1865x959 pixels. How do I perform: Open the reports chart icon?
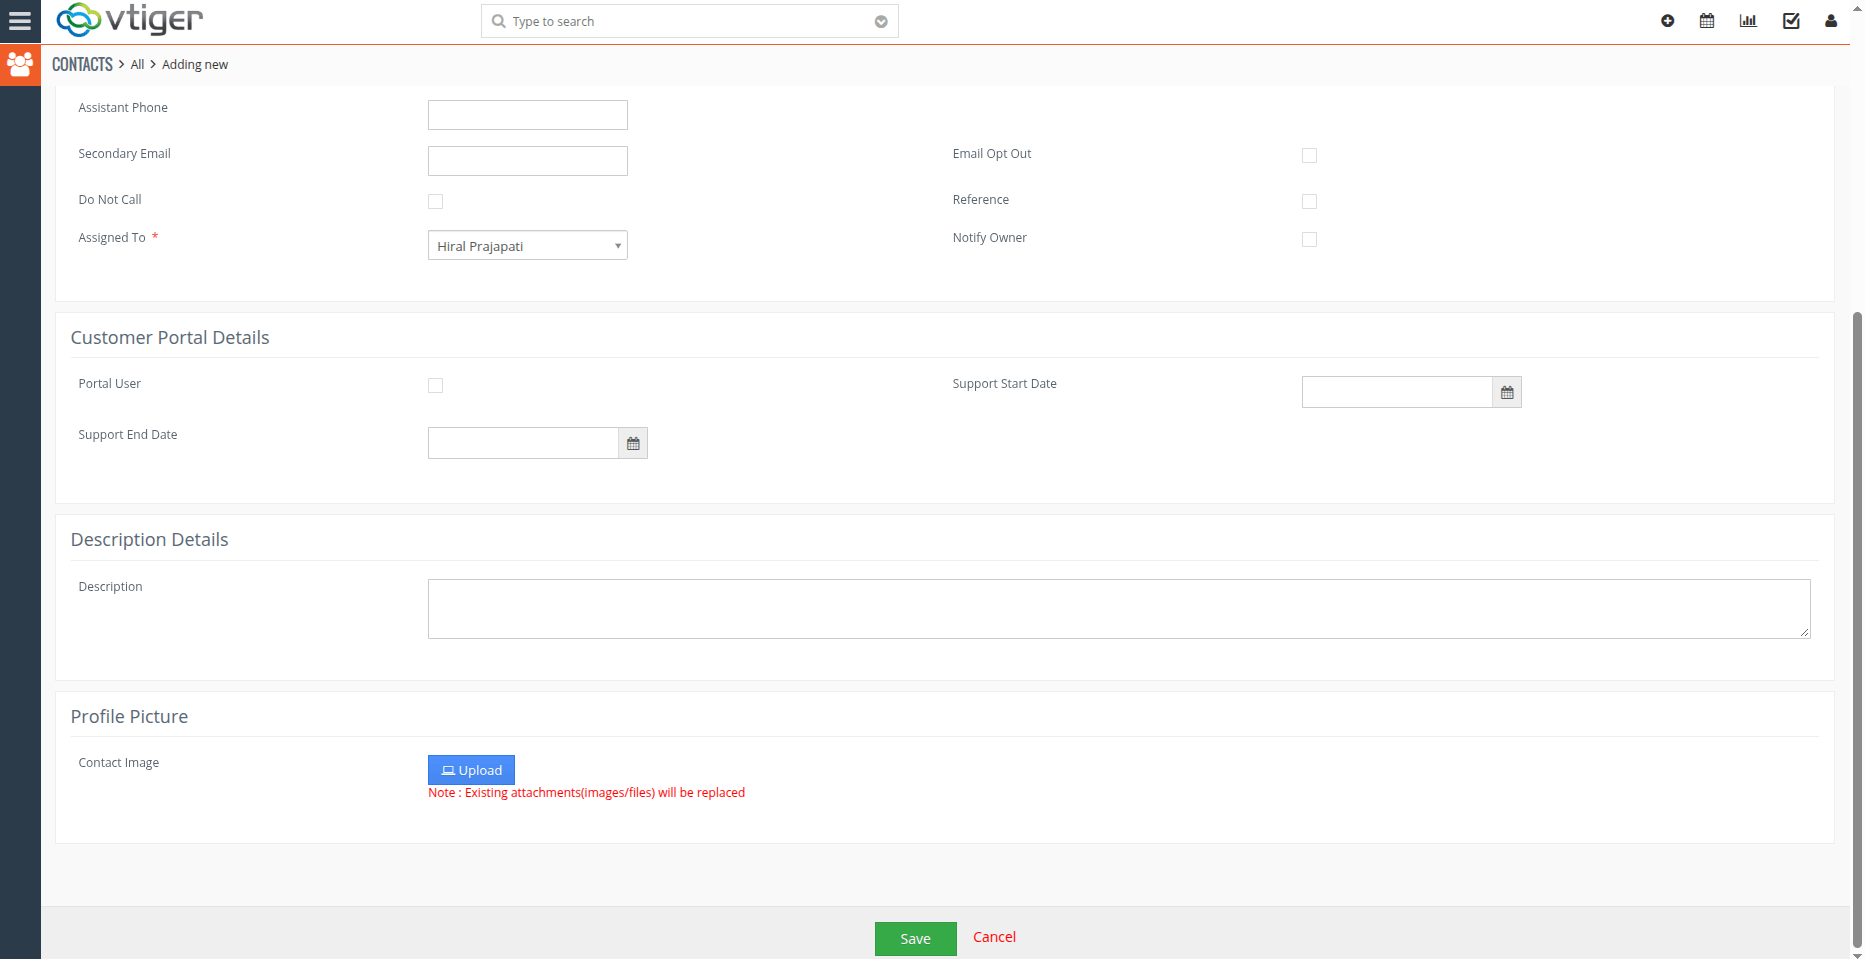(1748, 21)
